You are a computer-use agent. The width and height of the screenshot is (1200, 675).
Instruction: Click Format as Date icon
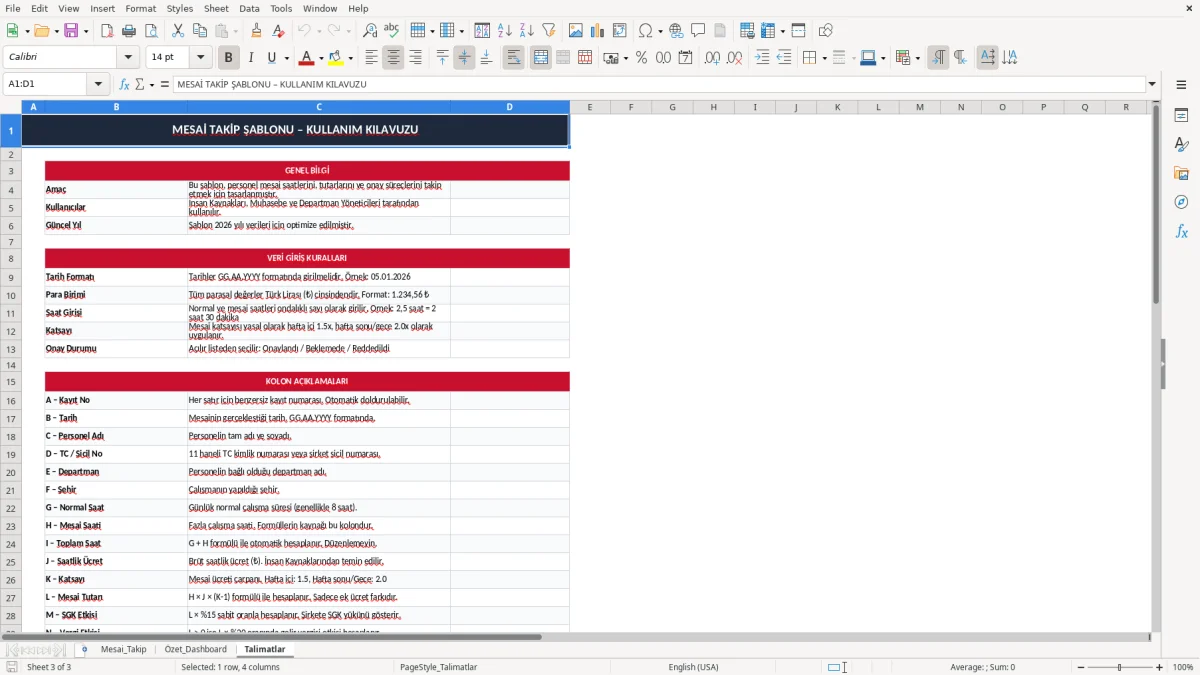(x=685, y=58)
